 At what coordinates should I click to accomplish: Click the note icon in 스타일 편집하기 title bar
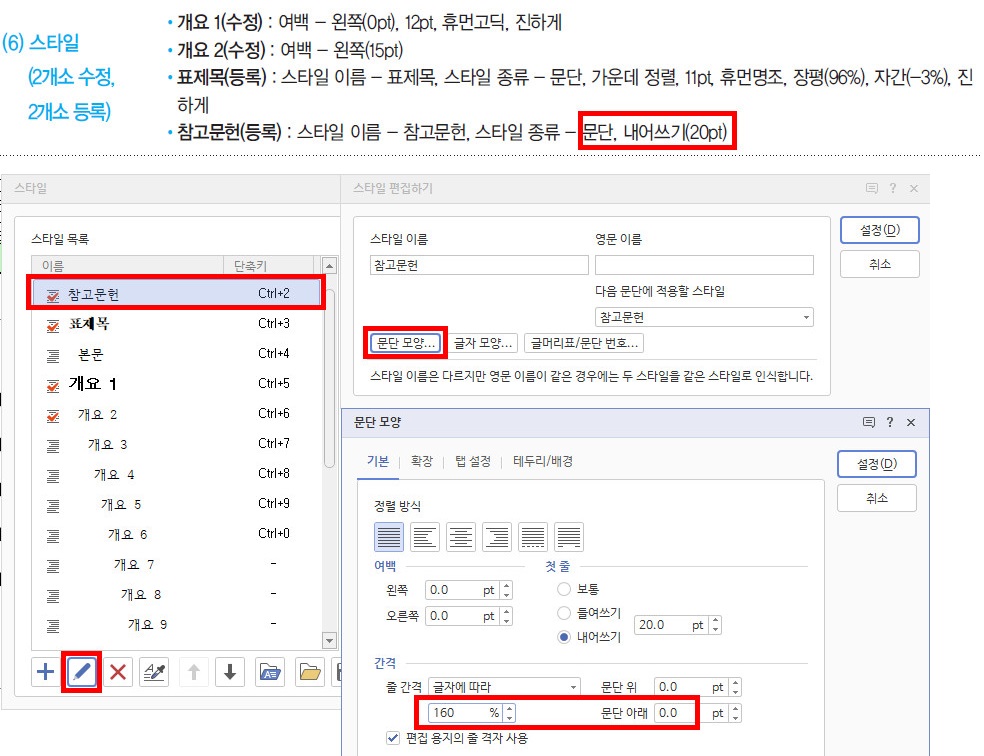click(x=872, y=188)
